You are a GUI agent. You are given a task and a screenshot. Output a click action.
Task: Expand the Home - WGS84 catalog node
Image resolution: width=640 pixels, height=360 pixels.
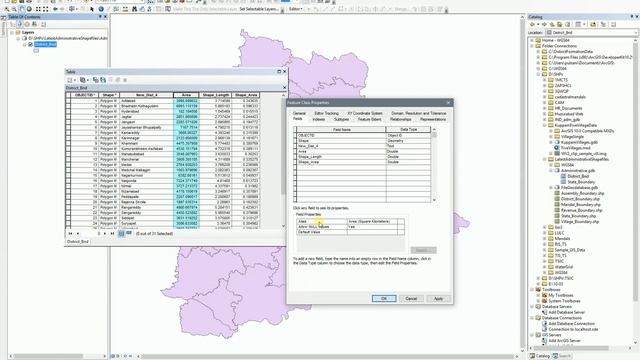(532, 40)
